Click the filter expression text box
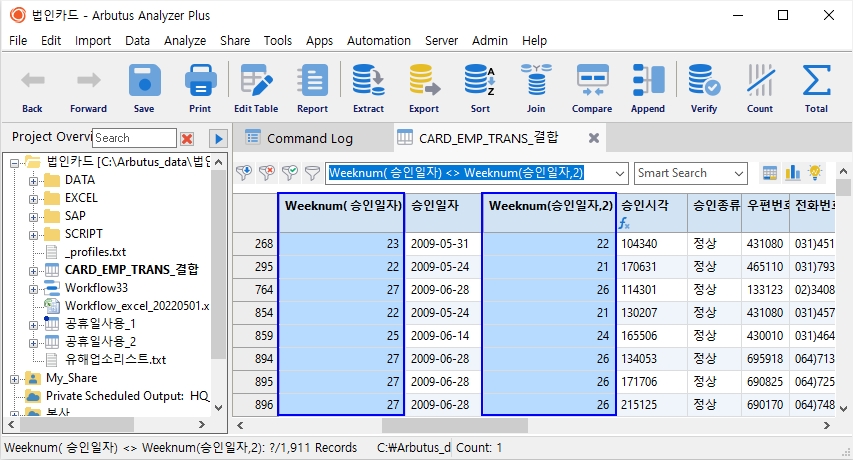 click(470, 173)
